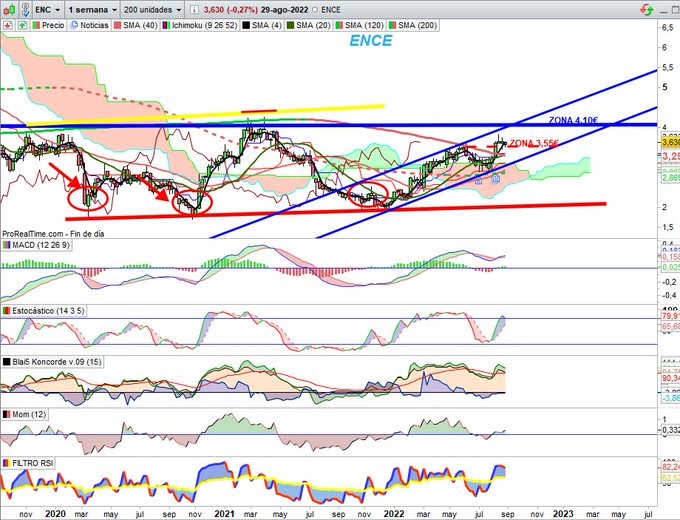The width and height of the screenshot is (680, 520).
Task: Click the black SMA (4) color swatch
Action: (246, 25)
